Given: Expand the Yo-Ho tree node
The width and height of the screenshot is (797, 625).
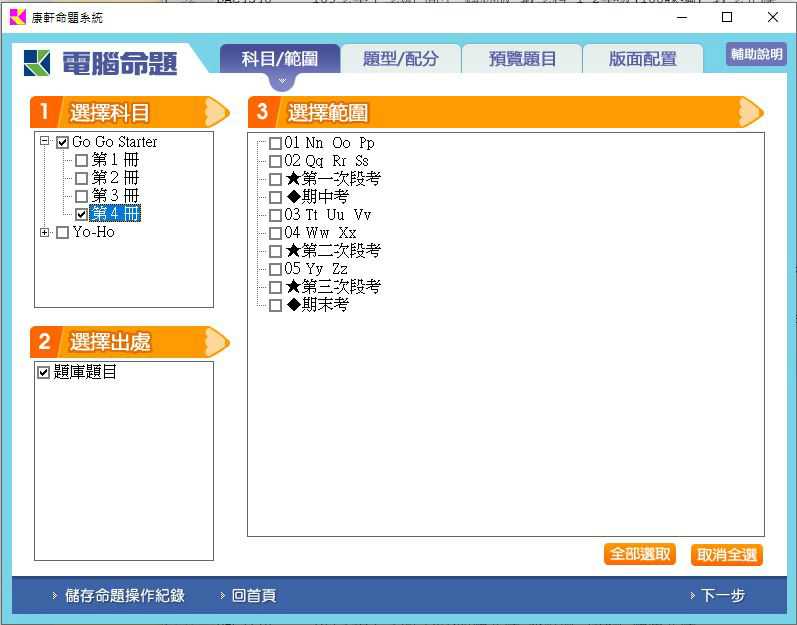Looking at the screenshot, I should click(x=45, y=232).
